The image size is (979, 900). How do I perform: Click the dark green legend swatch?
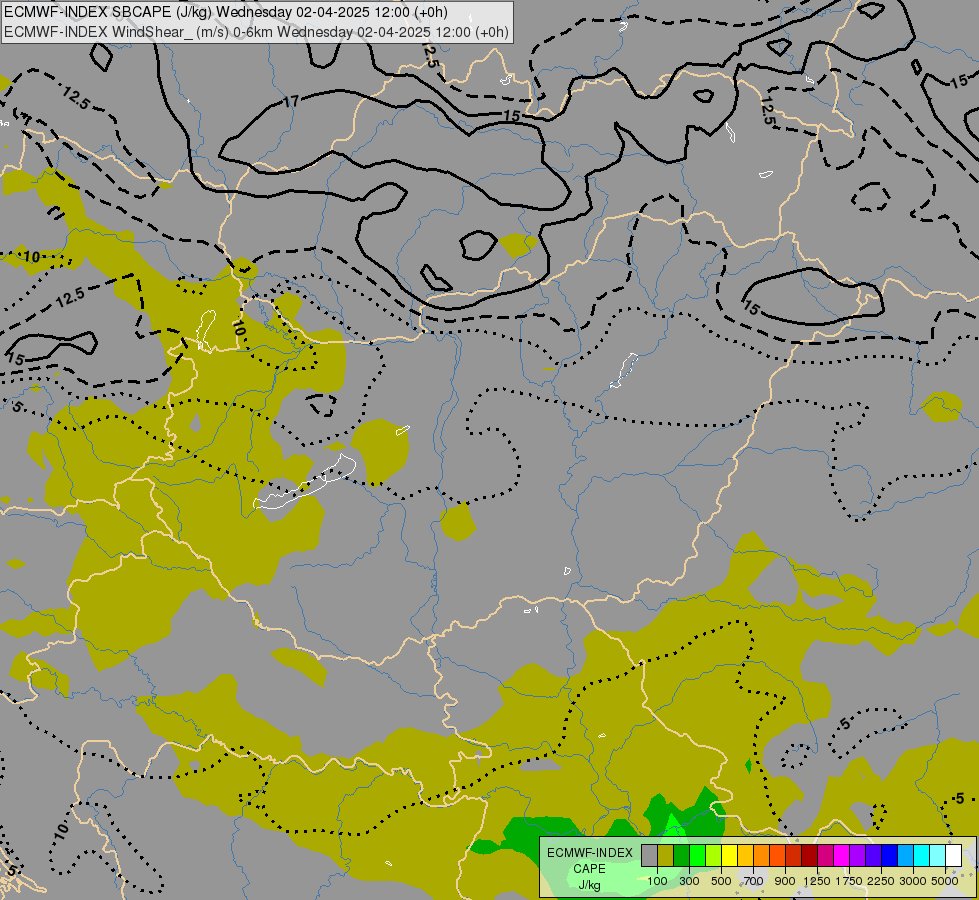pos(682,856)
